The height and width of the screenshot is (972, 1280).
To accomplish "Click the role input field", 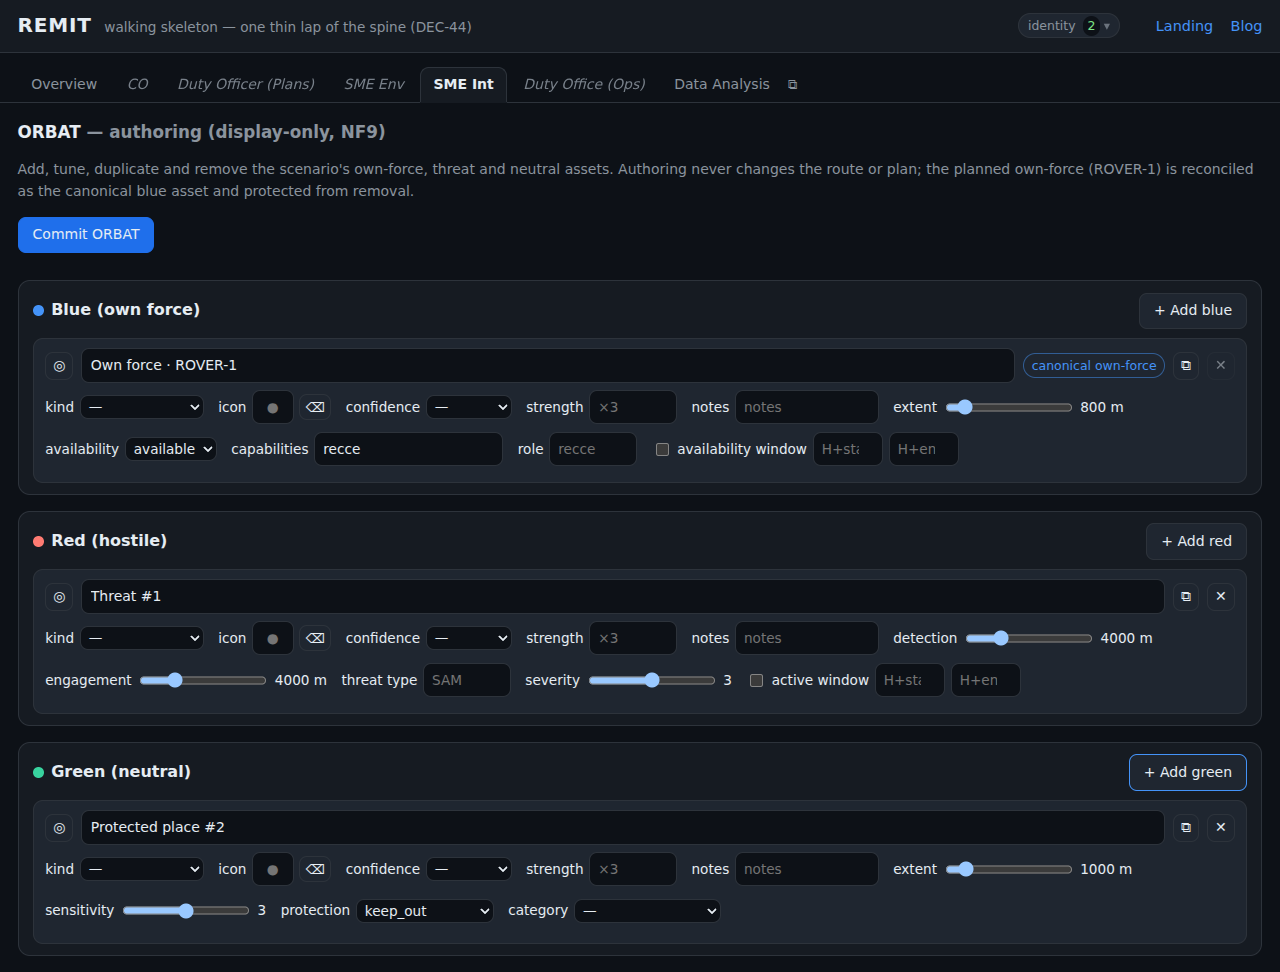I will tap(593, 450).
